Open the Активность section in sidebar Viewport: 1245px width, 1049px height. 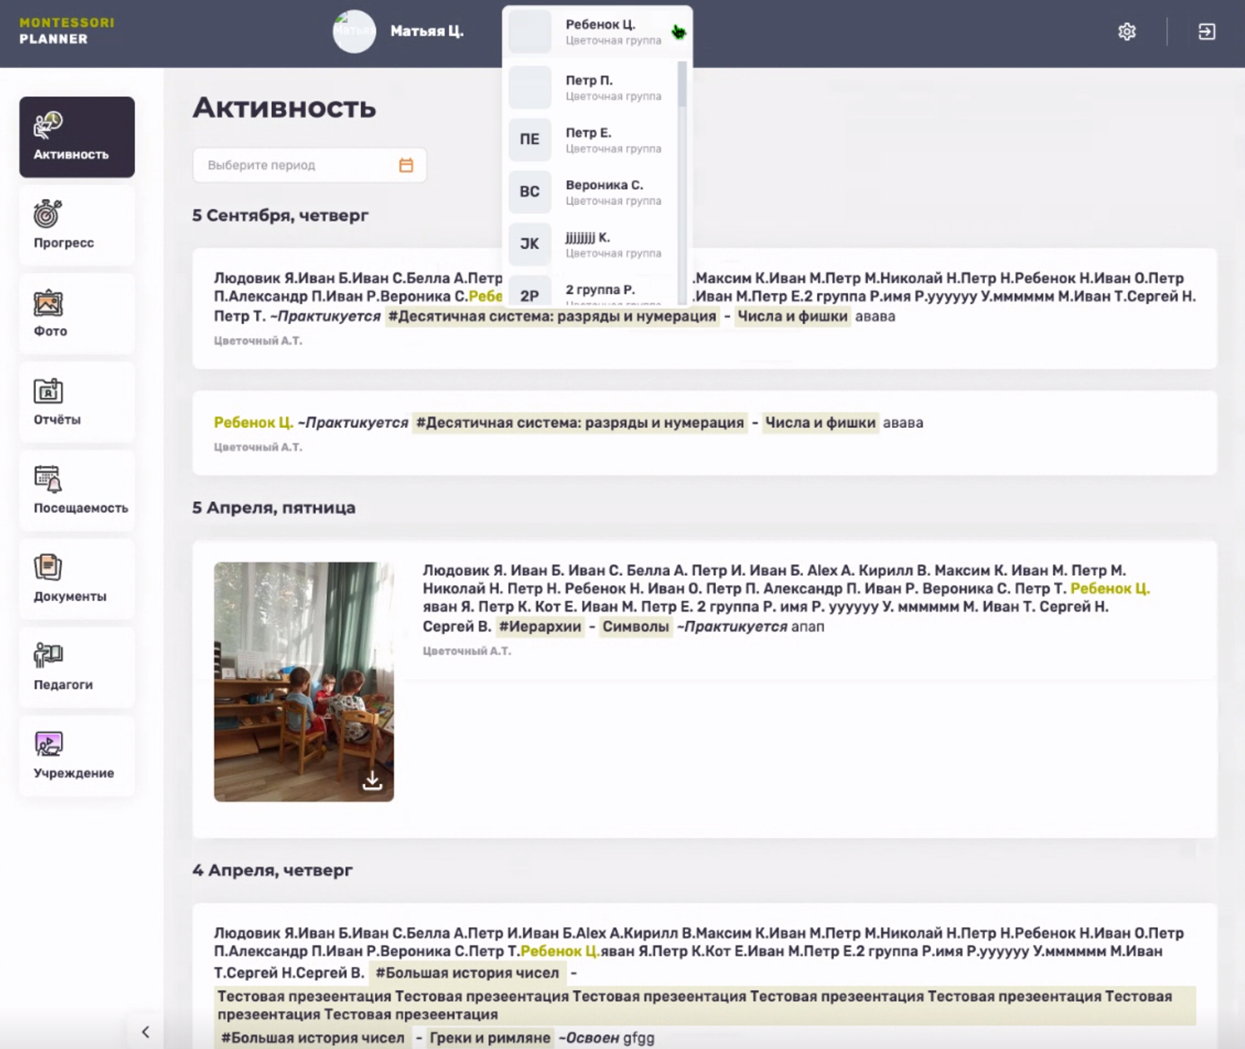coord(77,137)
